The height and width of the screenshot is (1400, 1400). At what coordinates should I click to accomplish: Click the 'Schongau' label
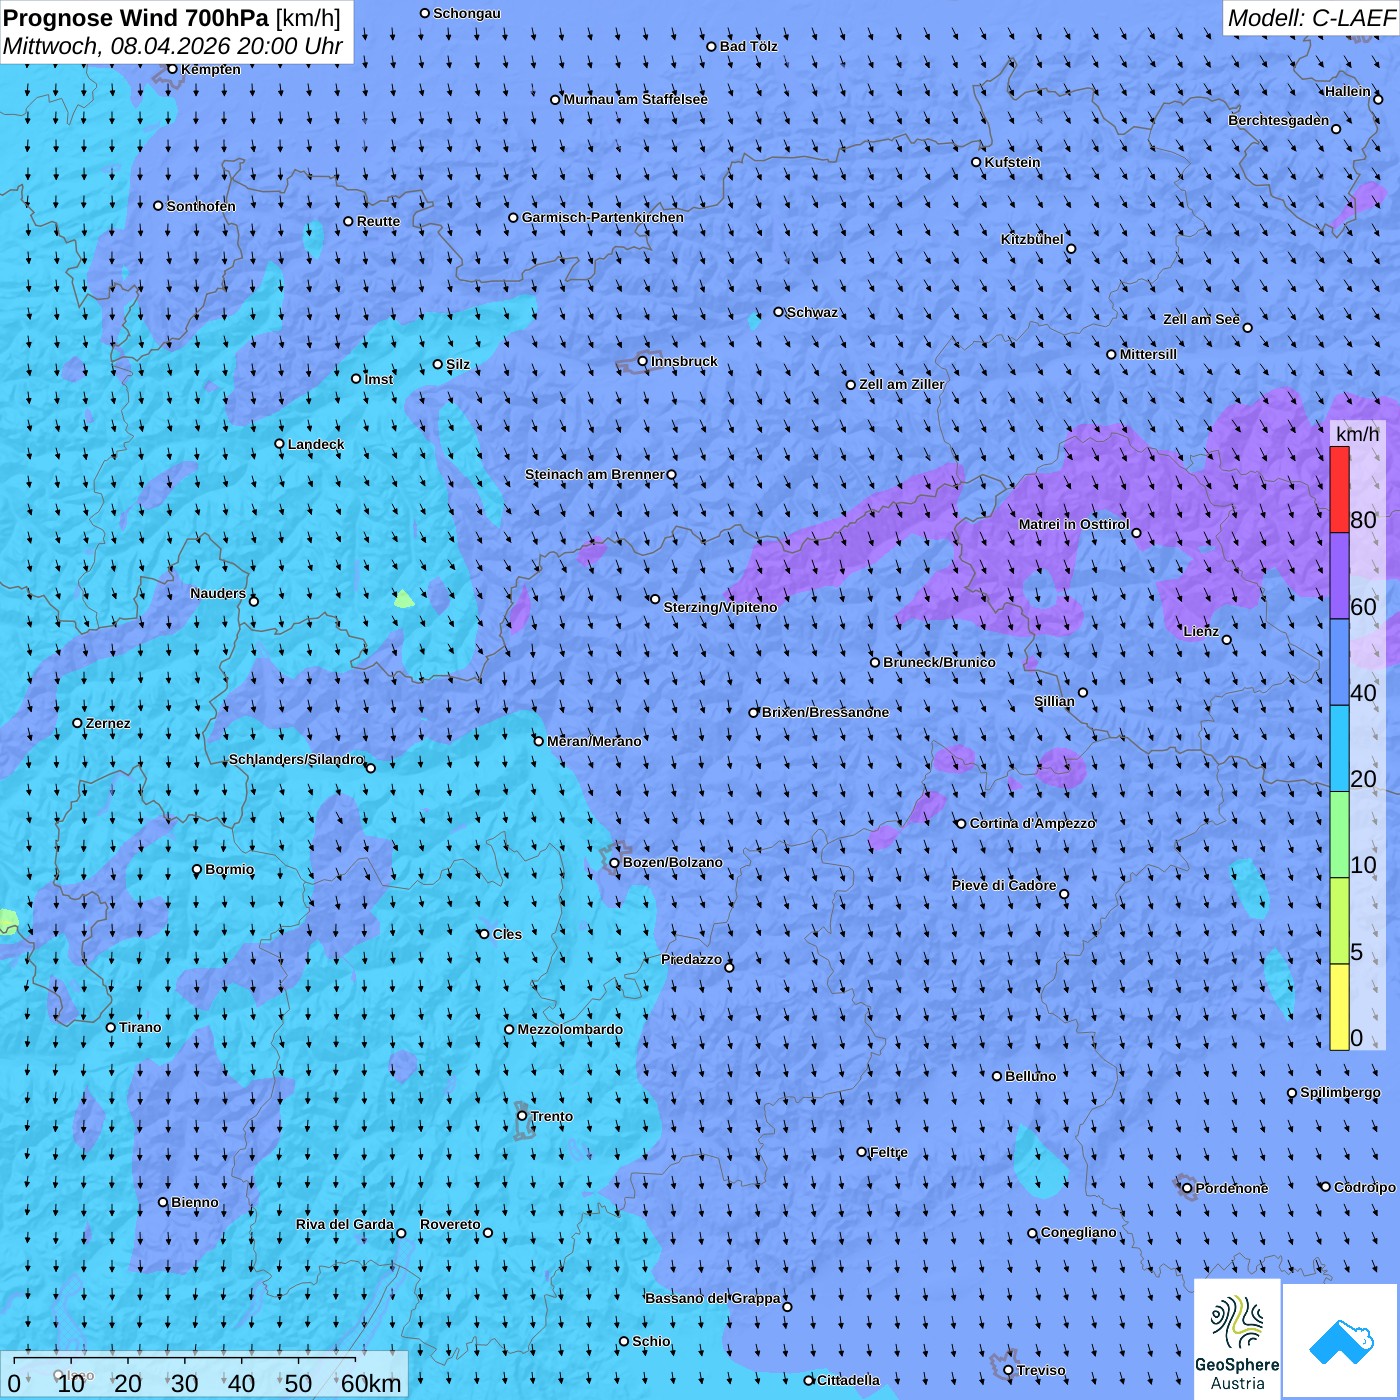tap(467, 13)
